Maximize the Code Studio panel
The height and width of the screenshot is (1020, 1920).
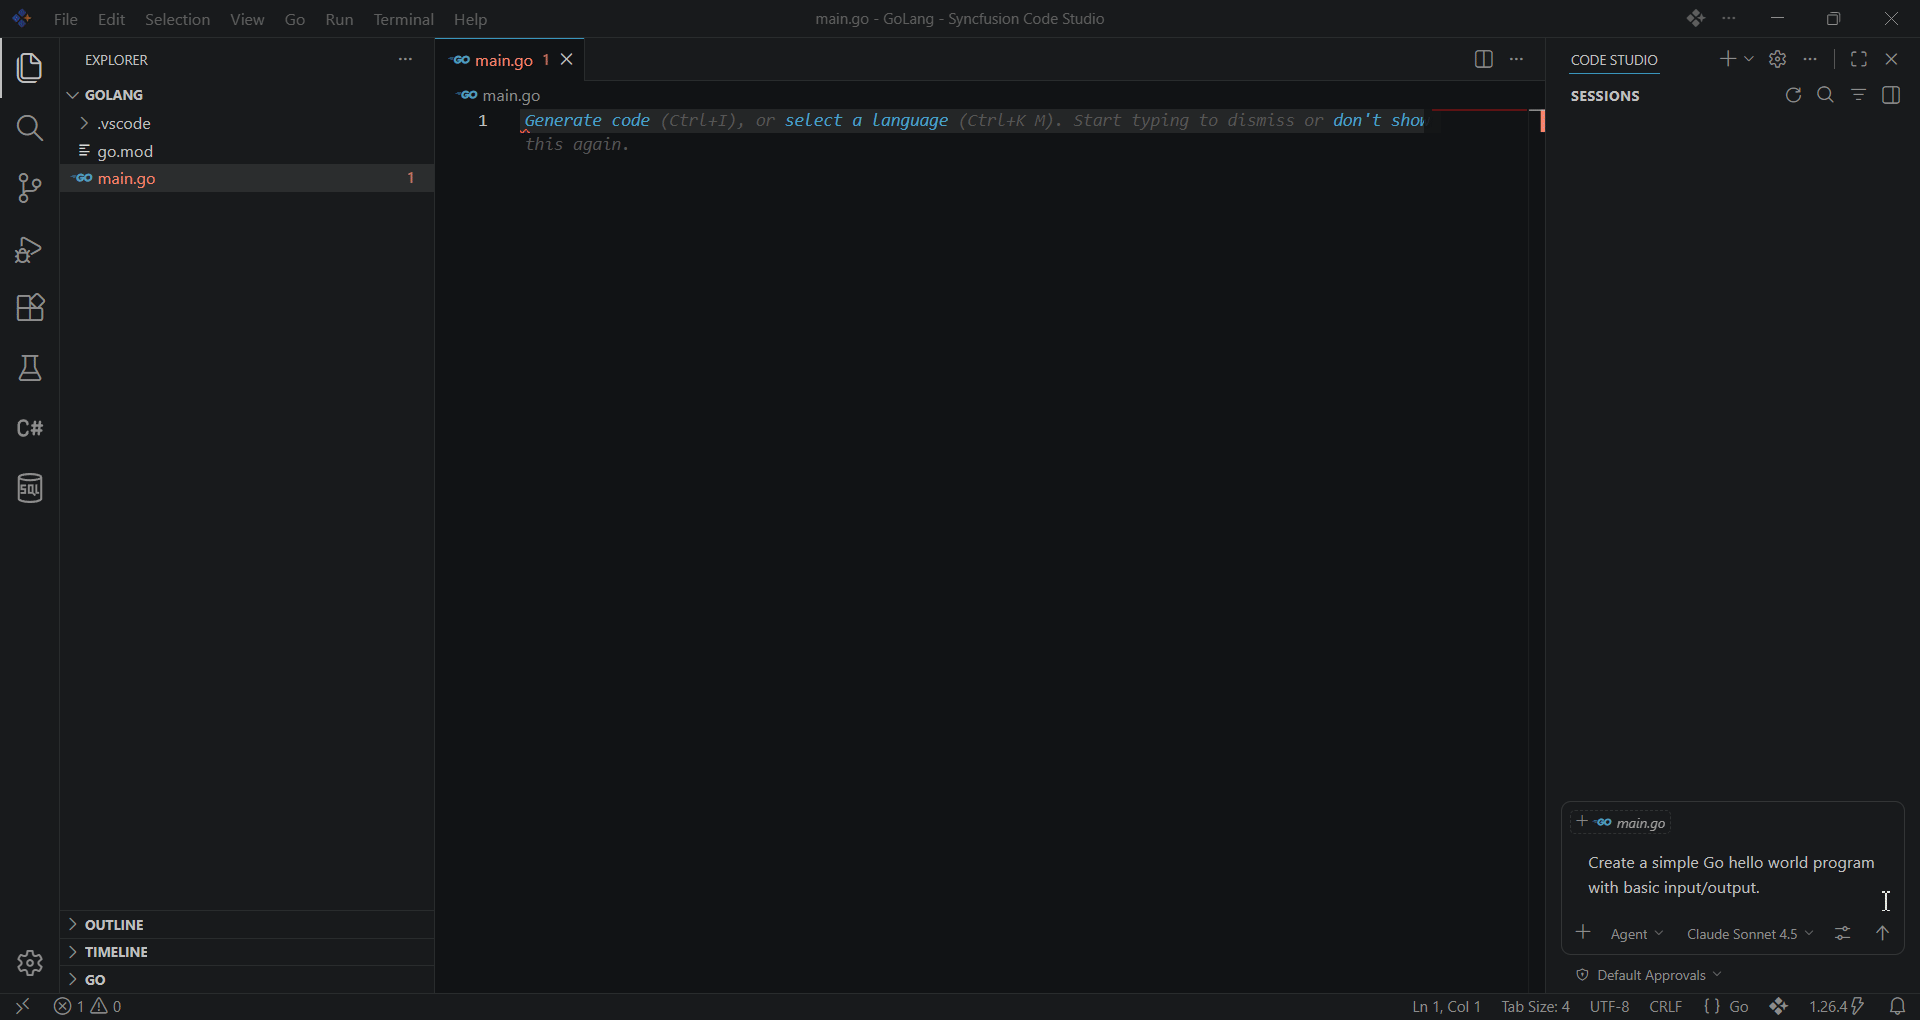coord(1858,60)
